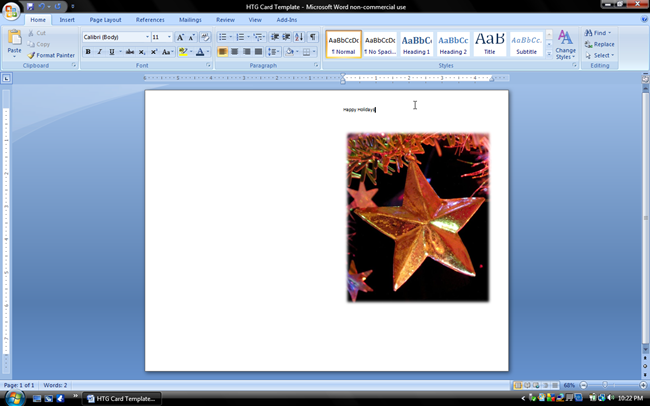This screenshot has height=406, width=650.
Task: Open the font size dropdown
Action: (x=162, y=37)
